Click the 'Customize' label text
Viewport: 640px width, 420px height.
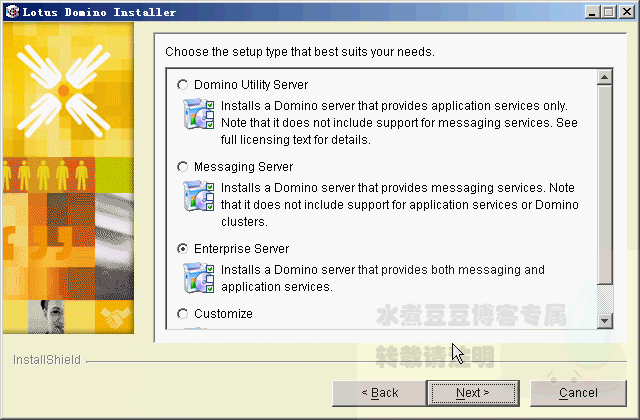click(x=223, y=313)
